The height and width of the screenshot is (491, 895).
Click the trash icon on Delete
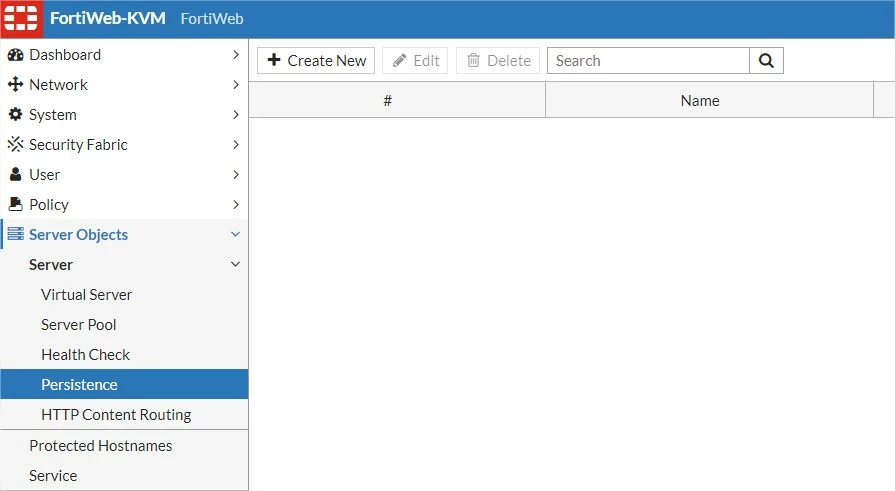(473, 60)
